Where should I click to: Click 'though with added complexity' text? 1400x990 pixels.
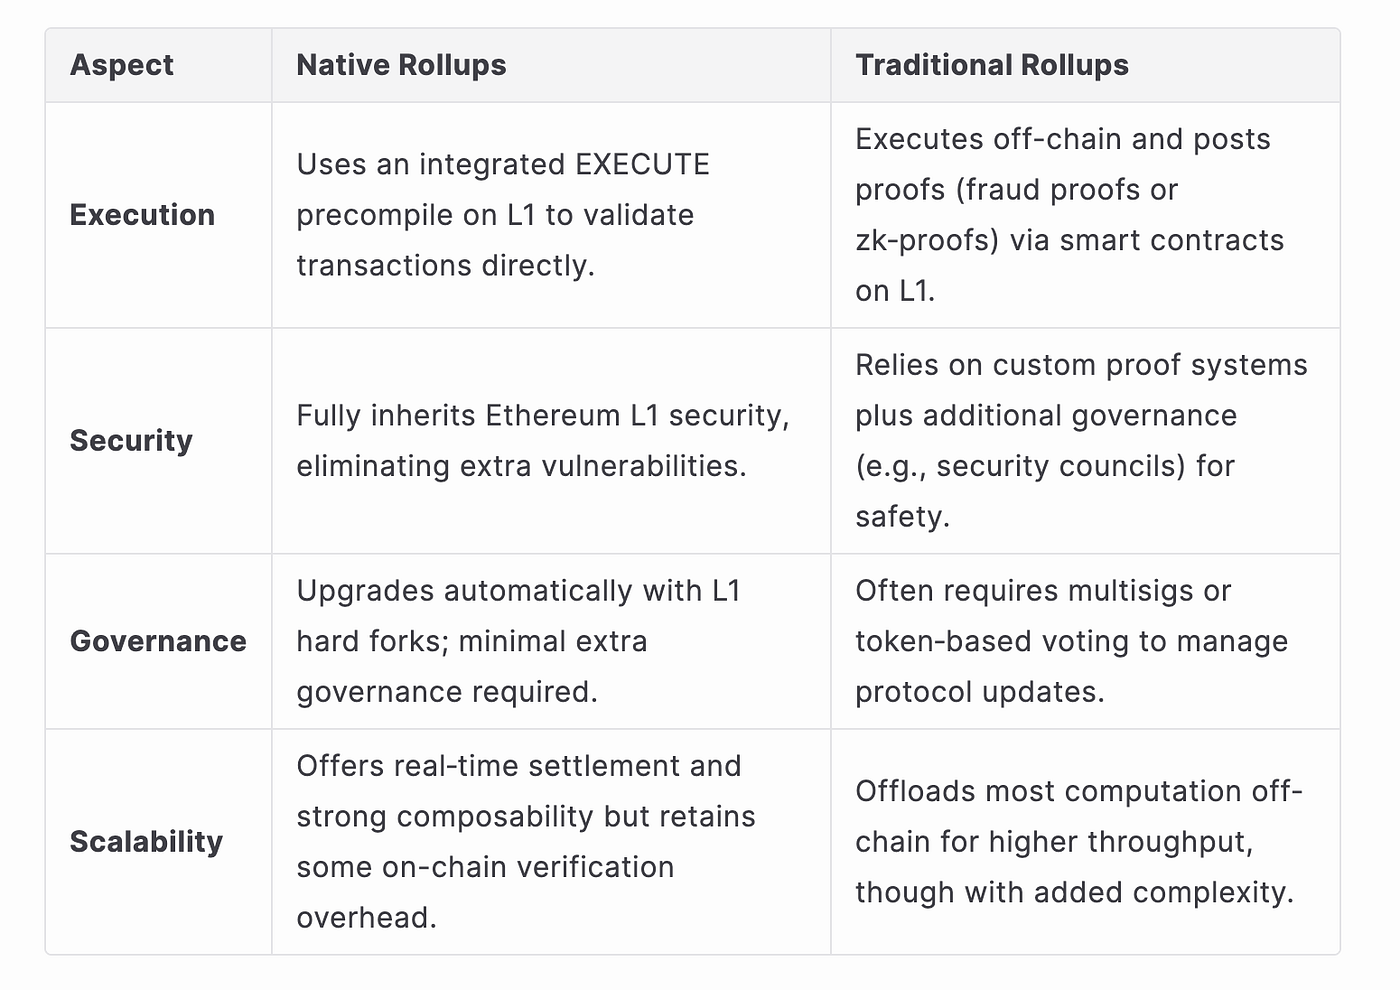1074,892
